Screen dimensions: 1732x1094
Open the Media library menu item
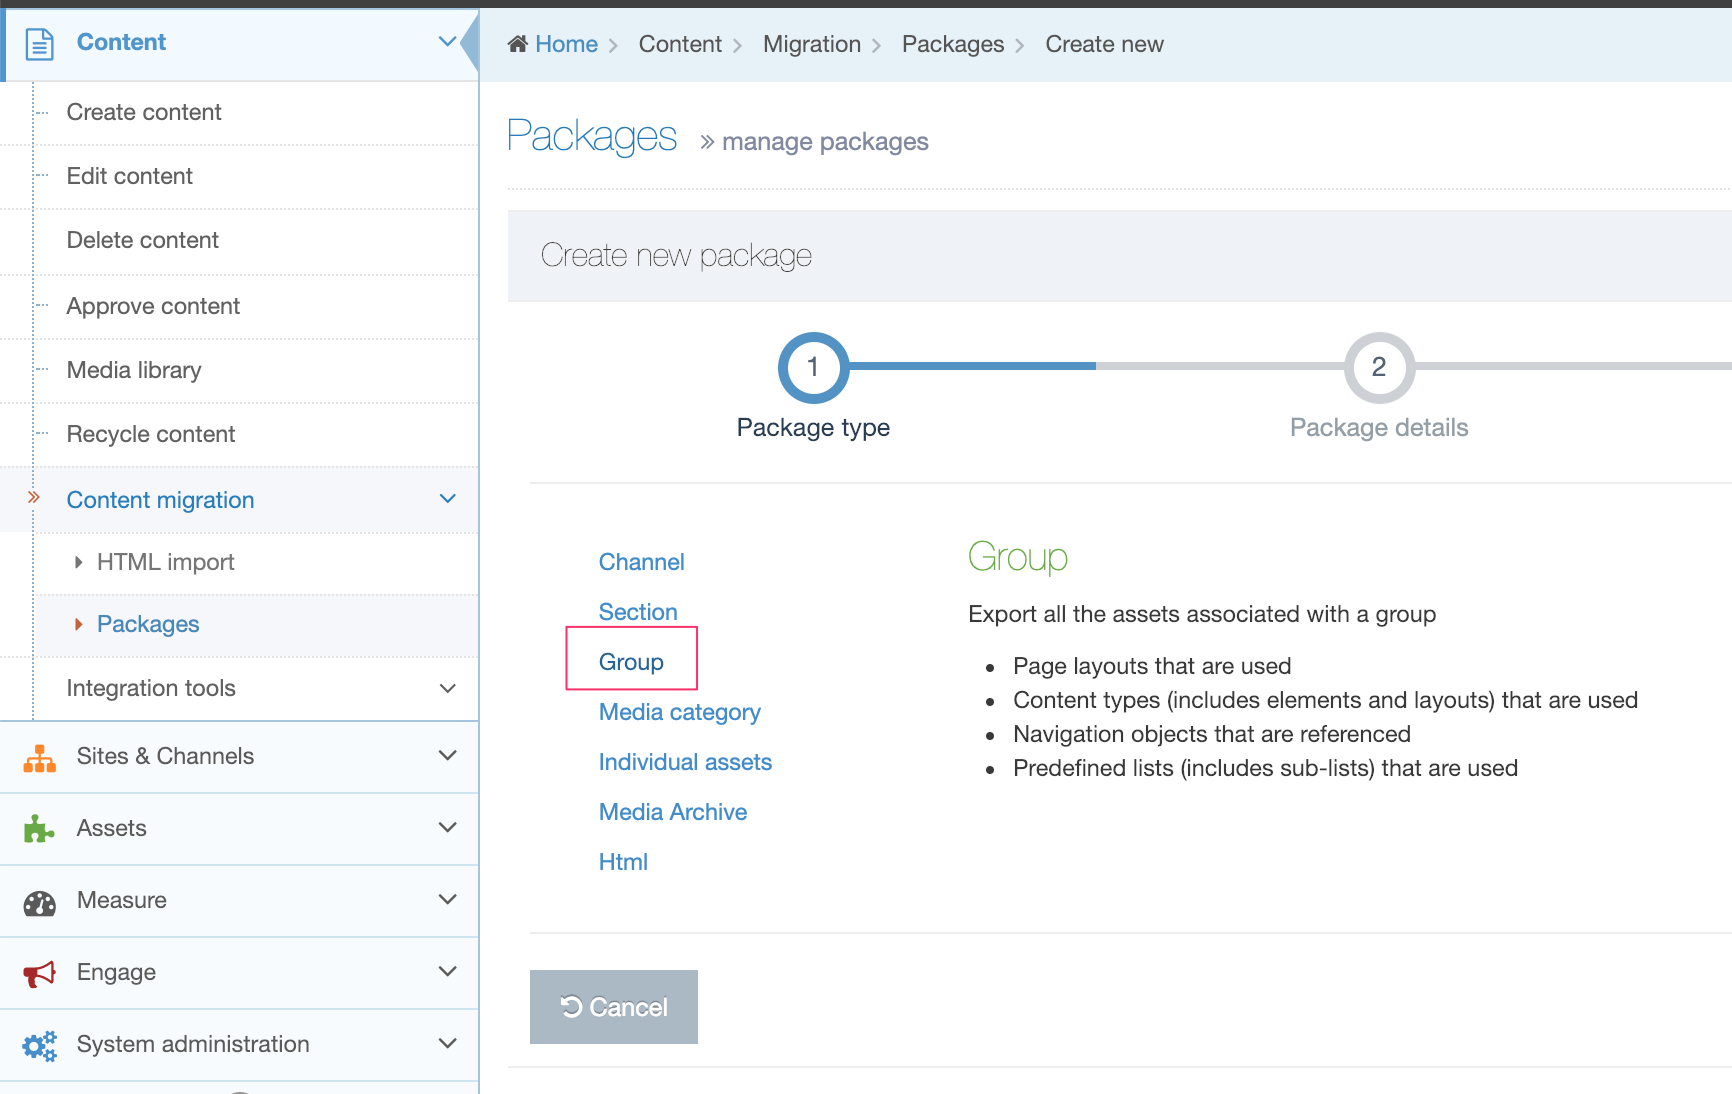coord(134,370)
